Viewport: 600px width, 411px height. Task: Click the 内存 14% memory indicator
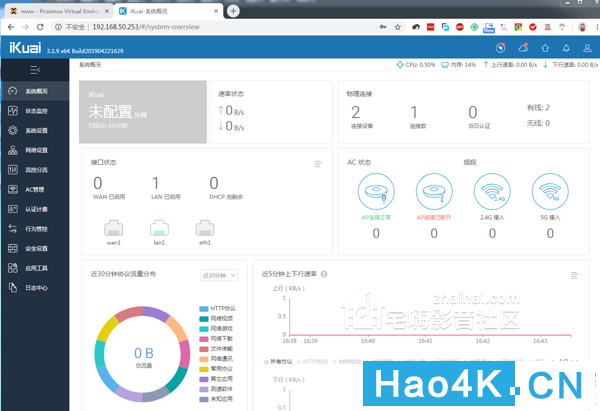coord(458,65)
